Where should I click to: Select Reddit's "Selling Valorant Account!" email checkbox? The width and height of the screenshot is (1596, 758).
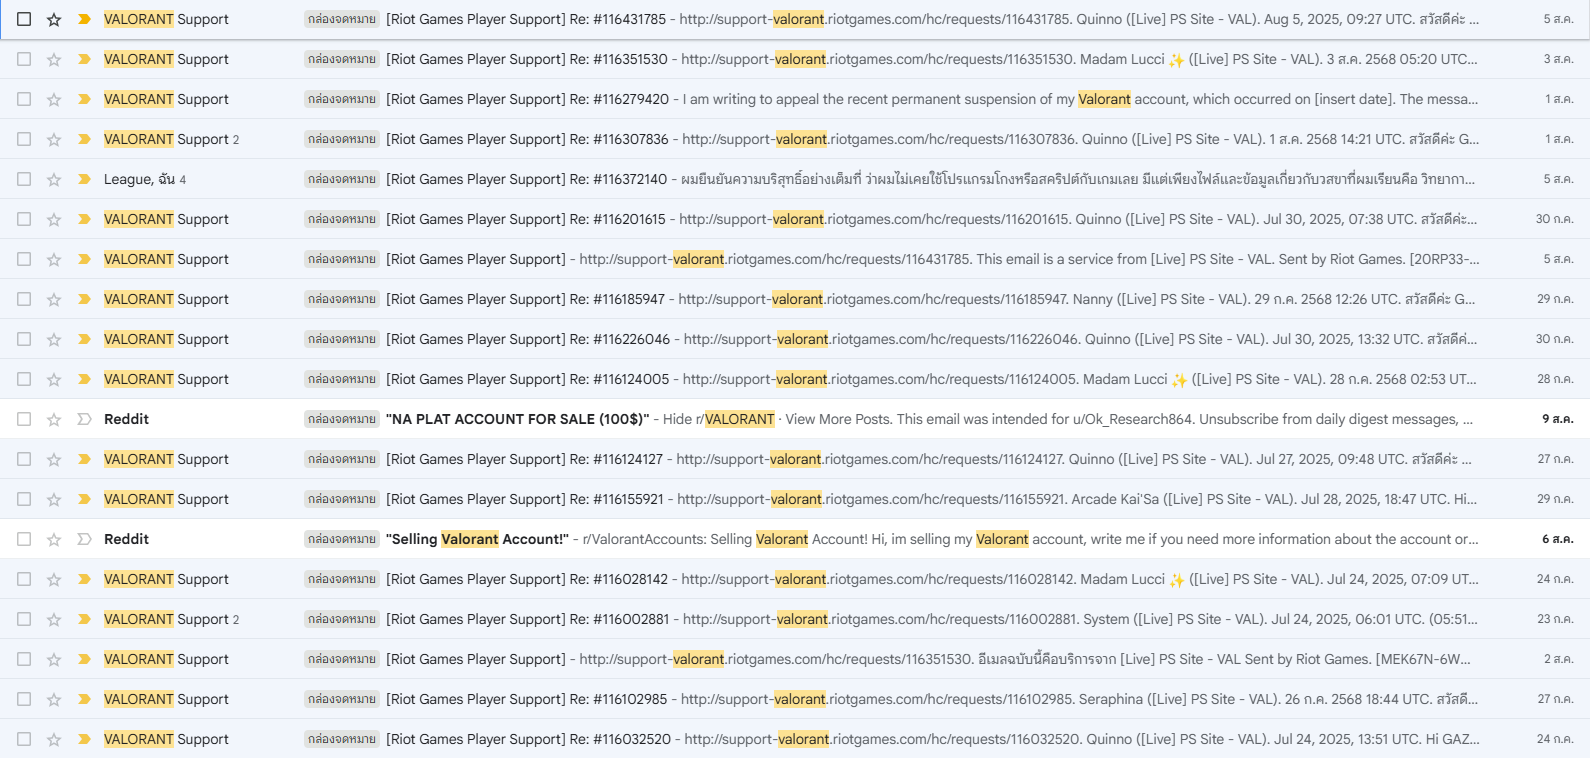click(x=24, y=539)
